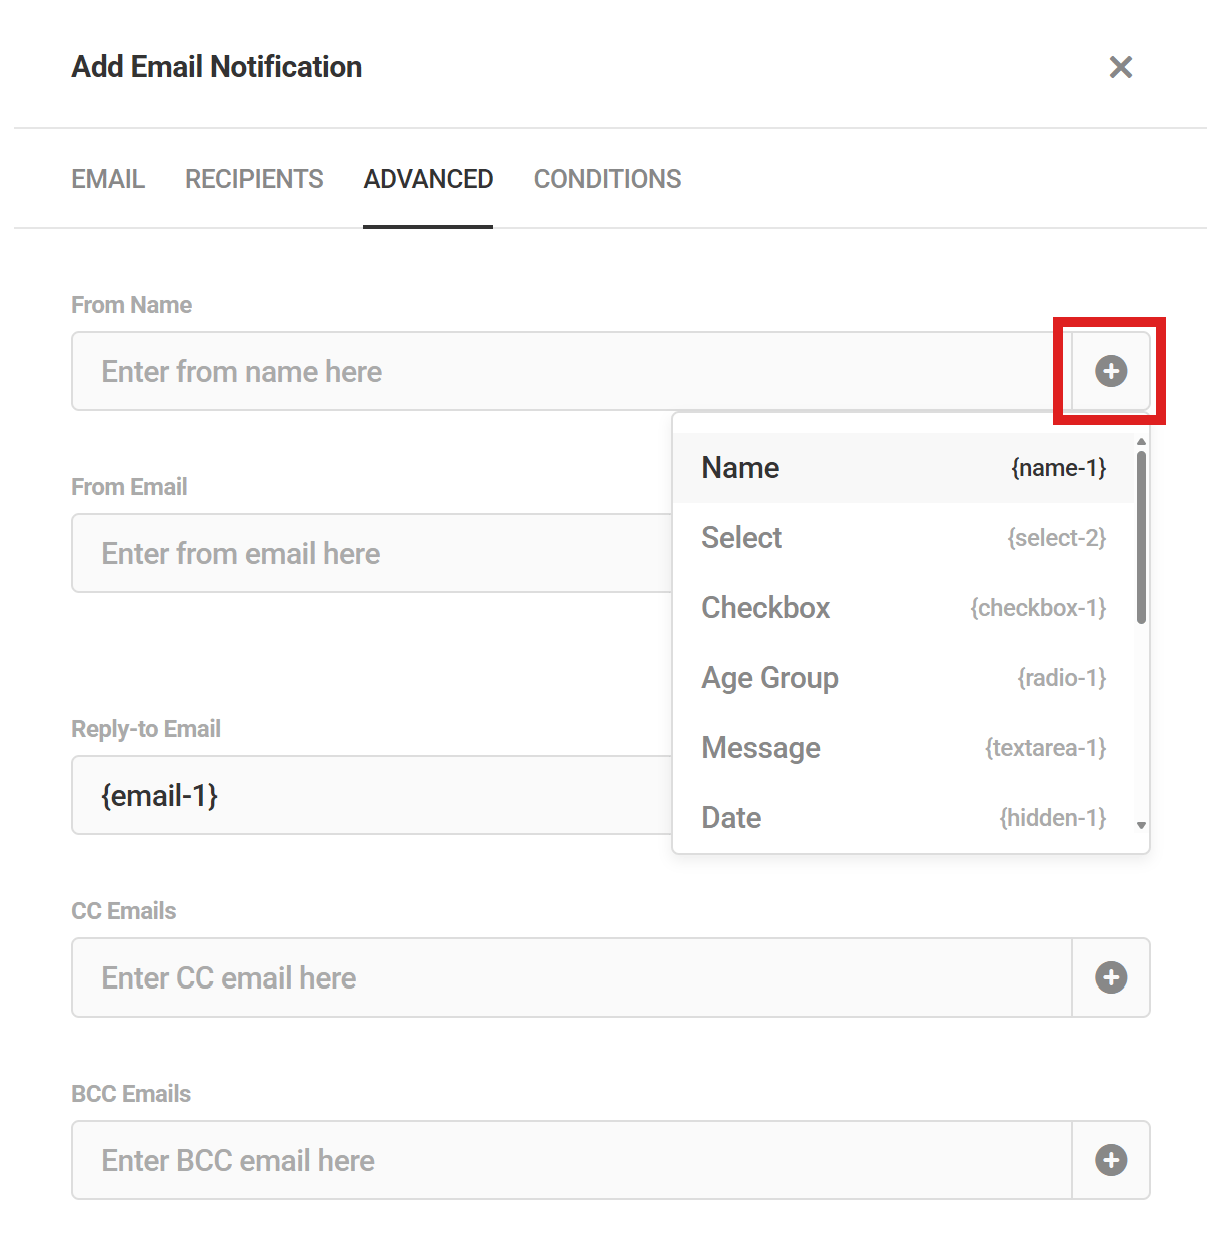The image size is (1220, 1258).
Task: Switch to the EMAIL tab
Action: [x=108, y=179]
